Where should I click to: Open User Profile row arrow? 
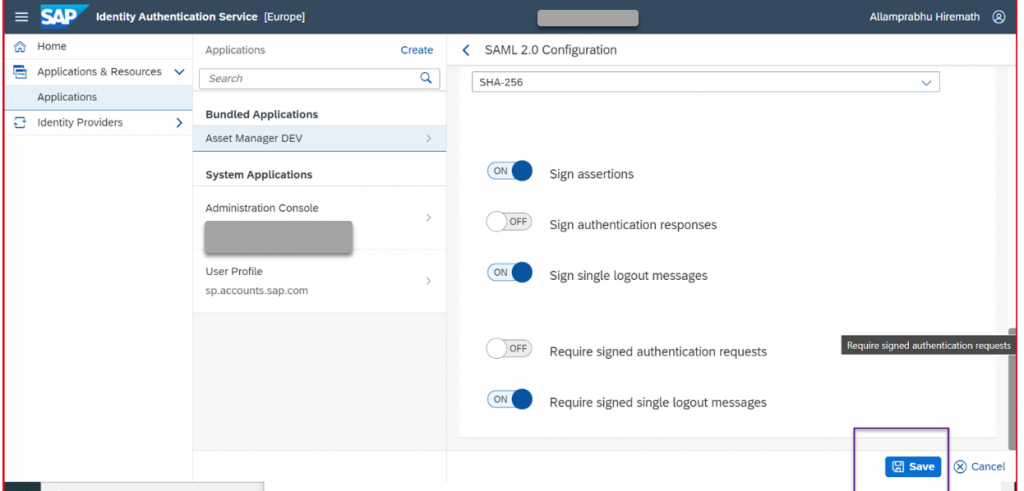[428, 281]
